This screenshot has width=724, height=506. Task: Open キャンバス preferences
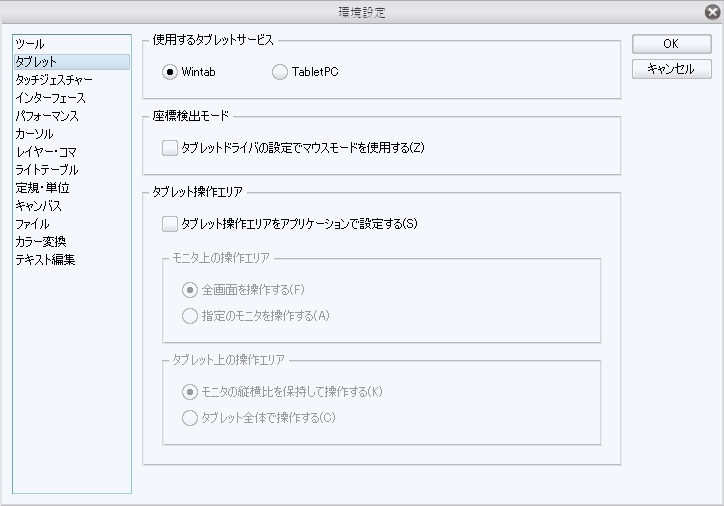tap(40, 206)
